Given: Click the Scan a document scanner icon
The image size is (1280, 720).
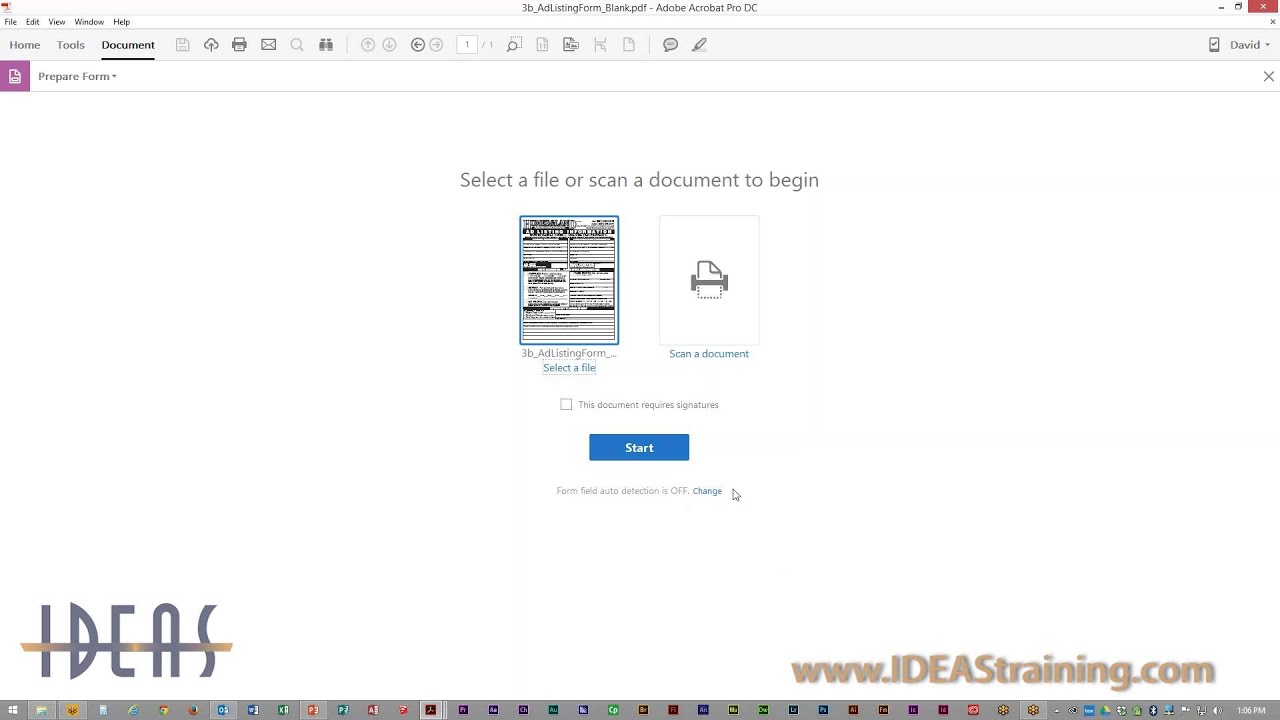Looking at the screenshot, I should 709,280.
